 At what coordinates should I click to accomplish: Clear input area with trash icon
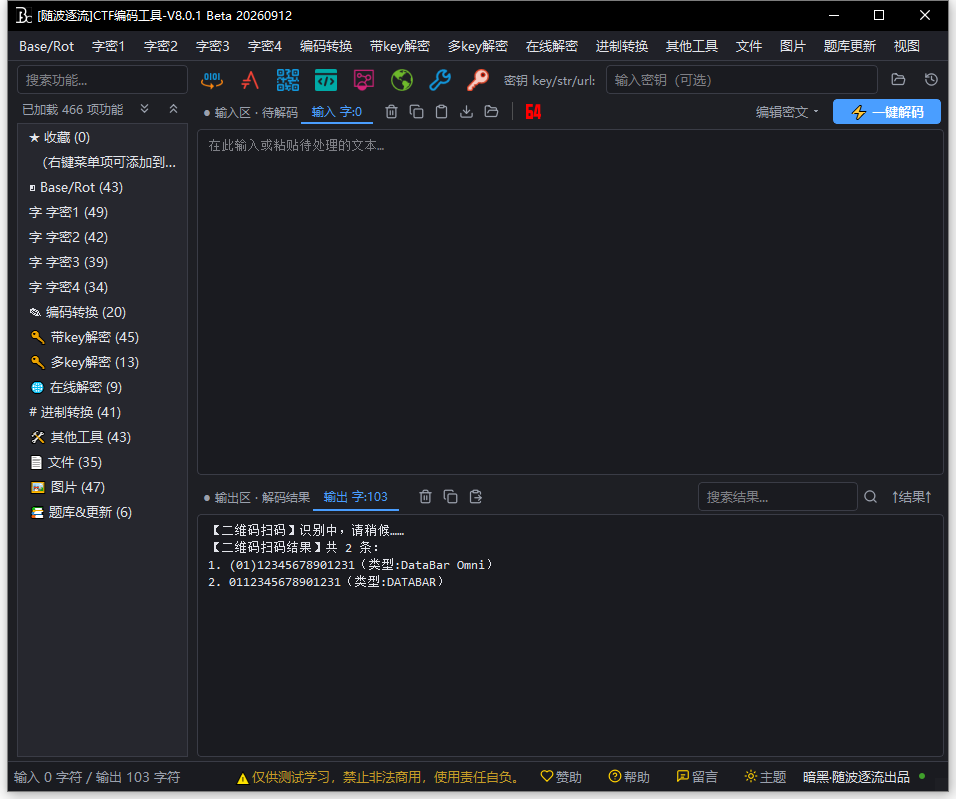[391, 112]
